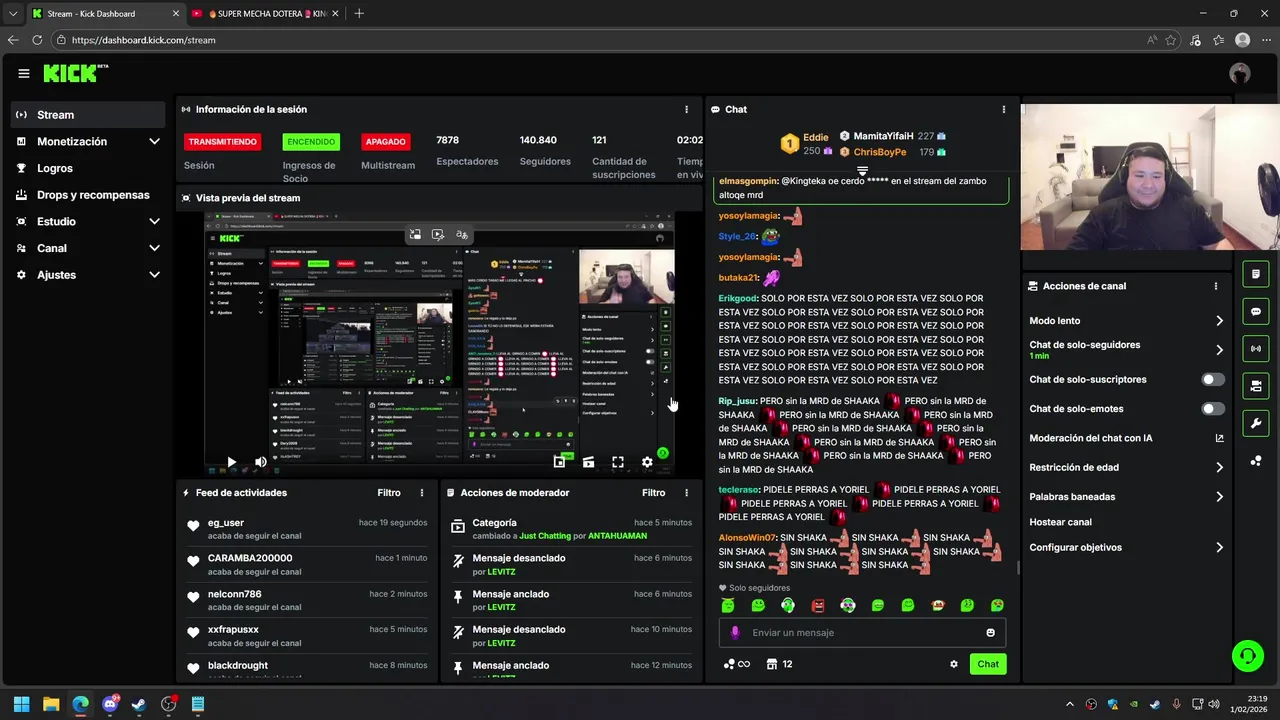Click the browser address bar
1280x720 pixels.
[x=600, y=40]
